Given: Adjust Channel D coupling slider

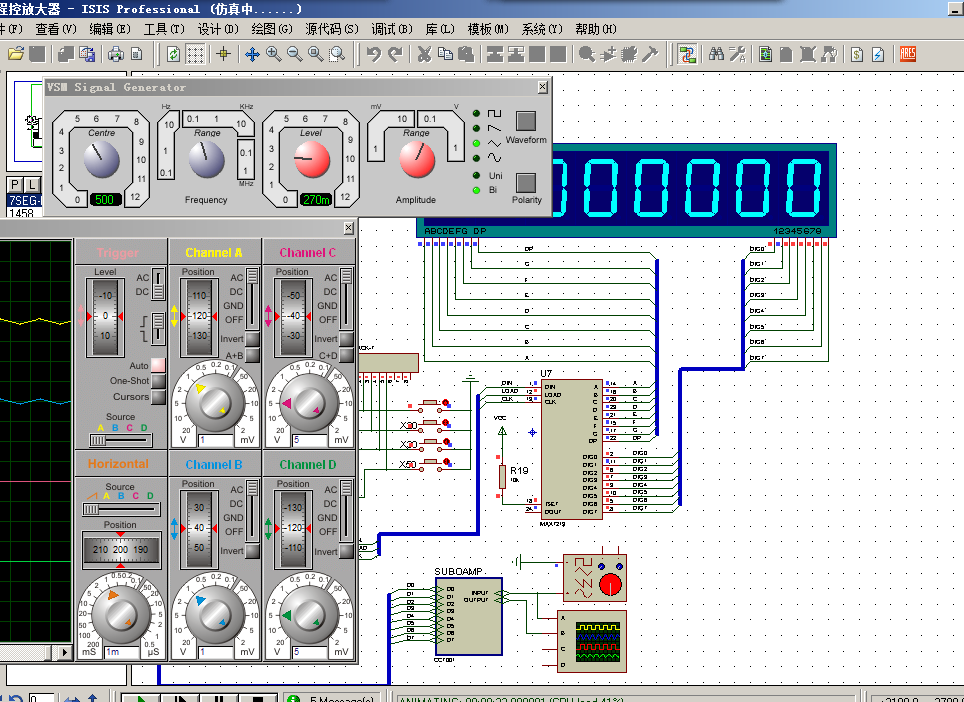Looking at the screenshot, I should pyautogui.click(x=346, y=511).
